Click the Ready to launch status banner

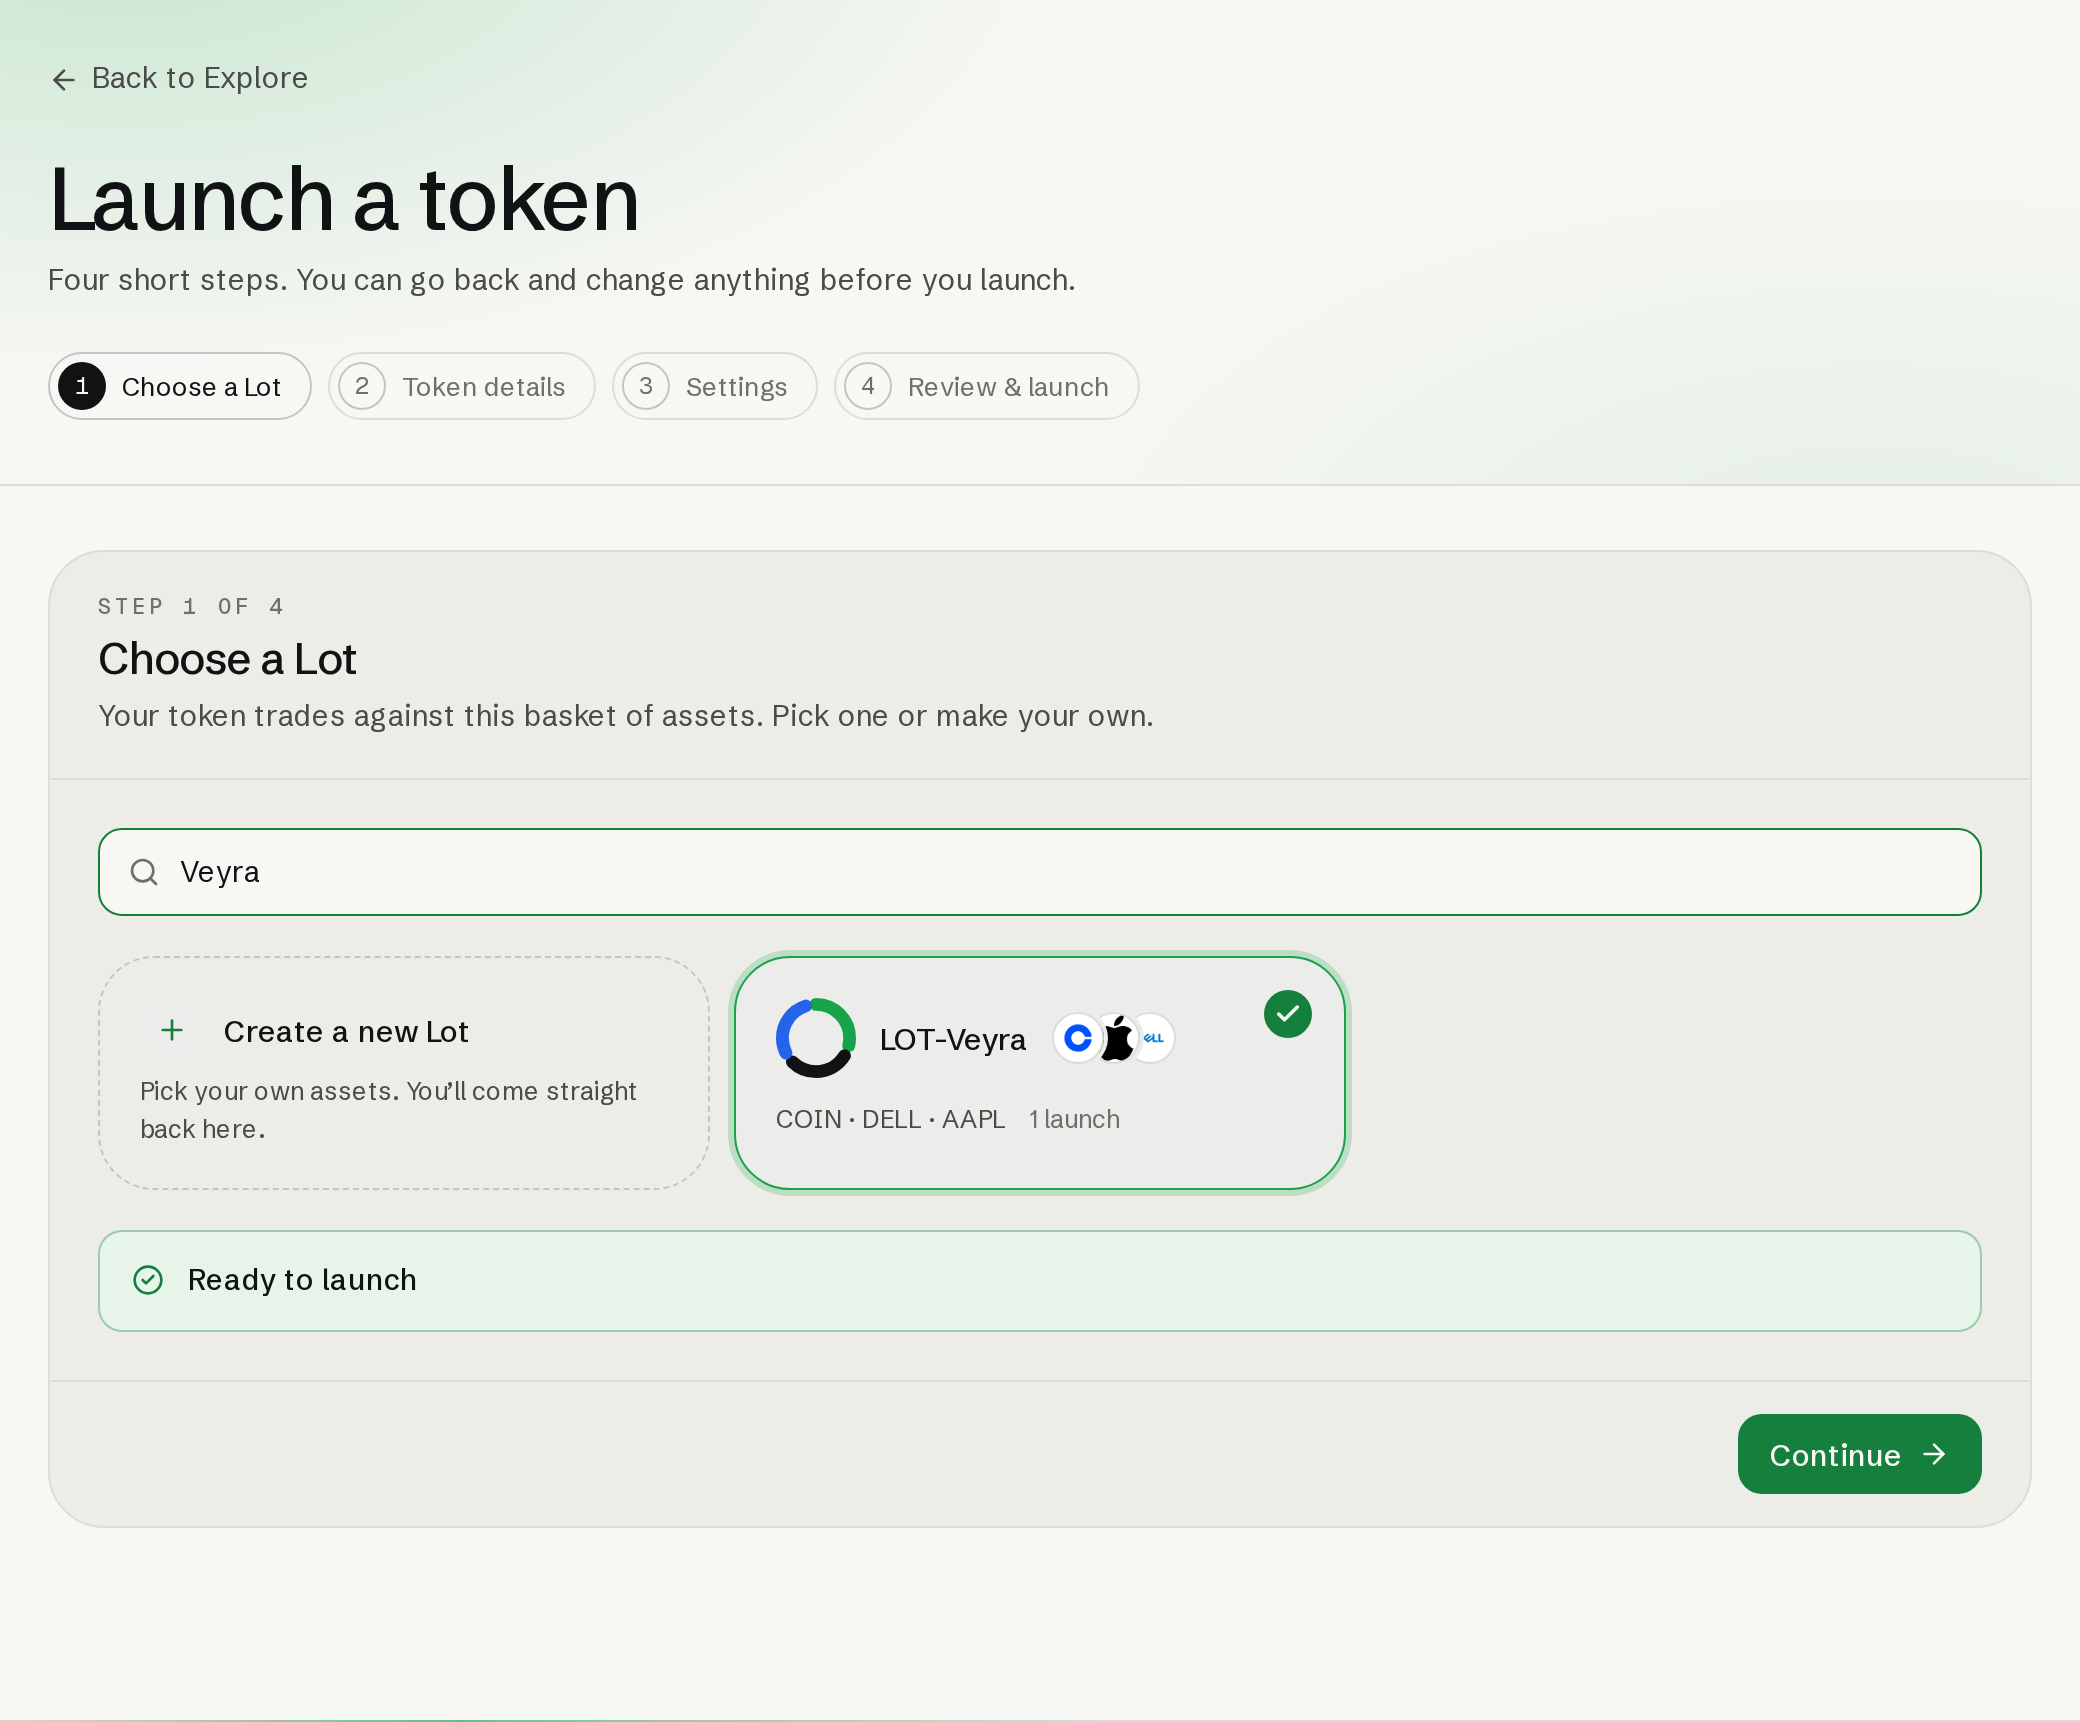[x=1040, y=1281]
